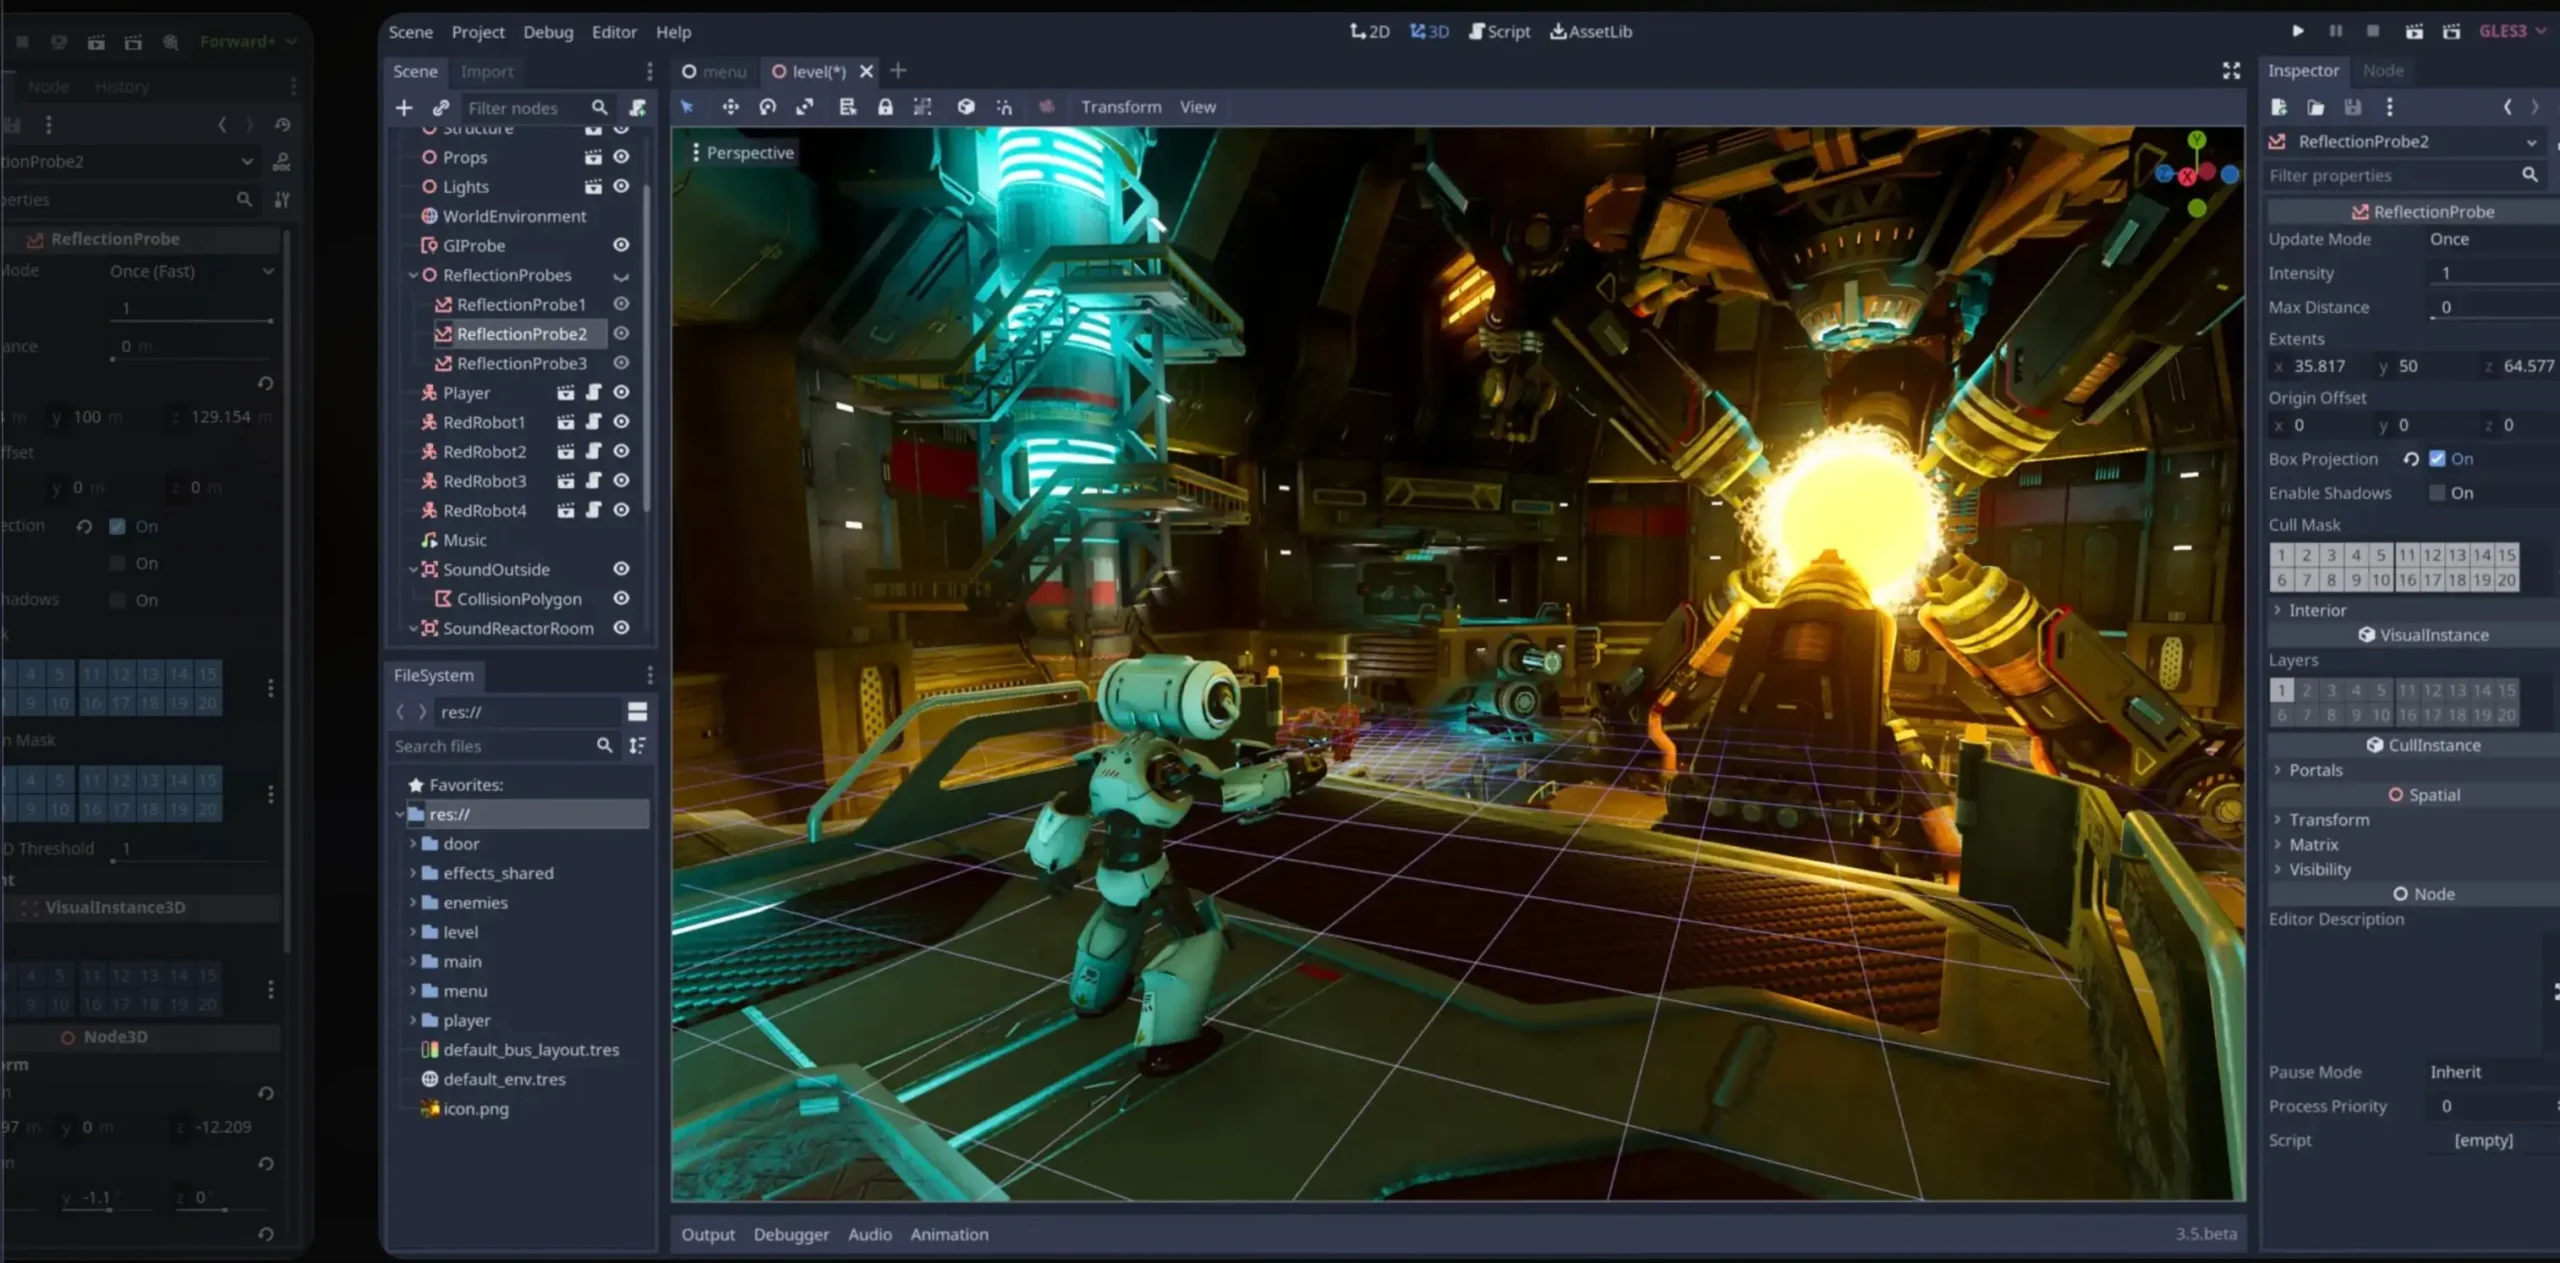This screenshot has height=1263, width=2560.
Task: Collapse the SoundOutside tree node
Action: [413, 569]
